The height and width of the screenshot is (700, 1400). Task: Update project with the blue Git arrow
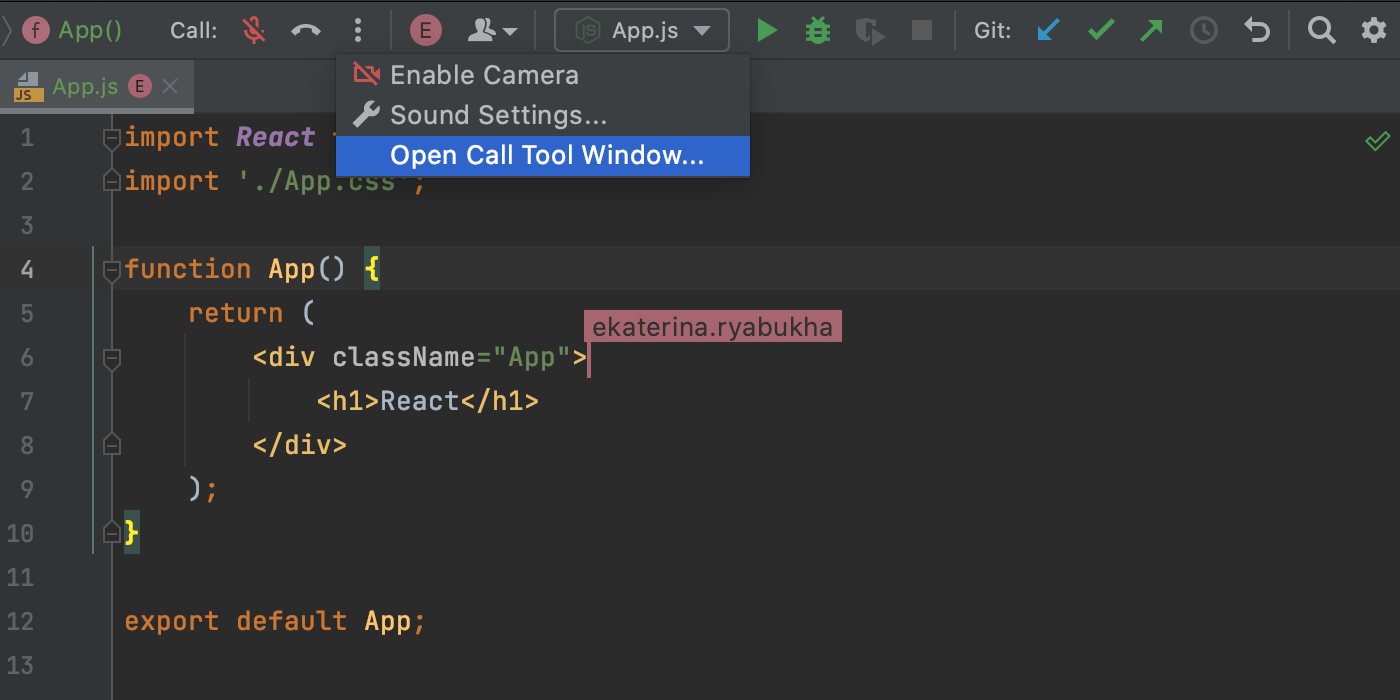pyautogui.click(x=1048, y=31)
